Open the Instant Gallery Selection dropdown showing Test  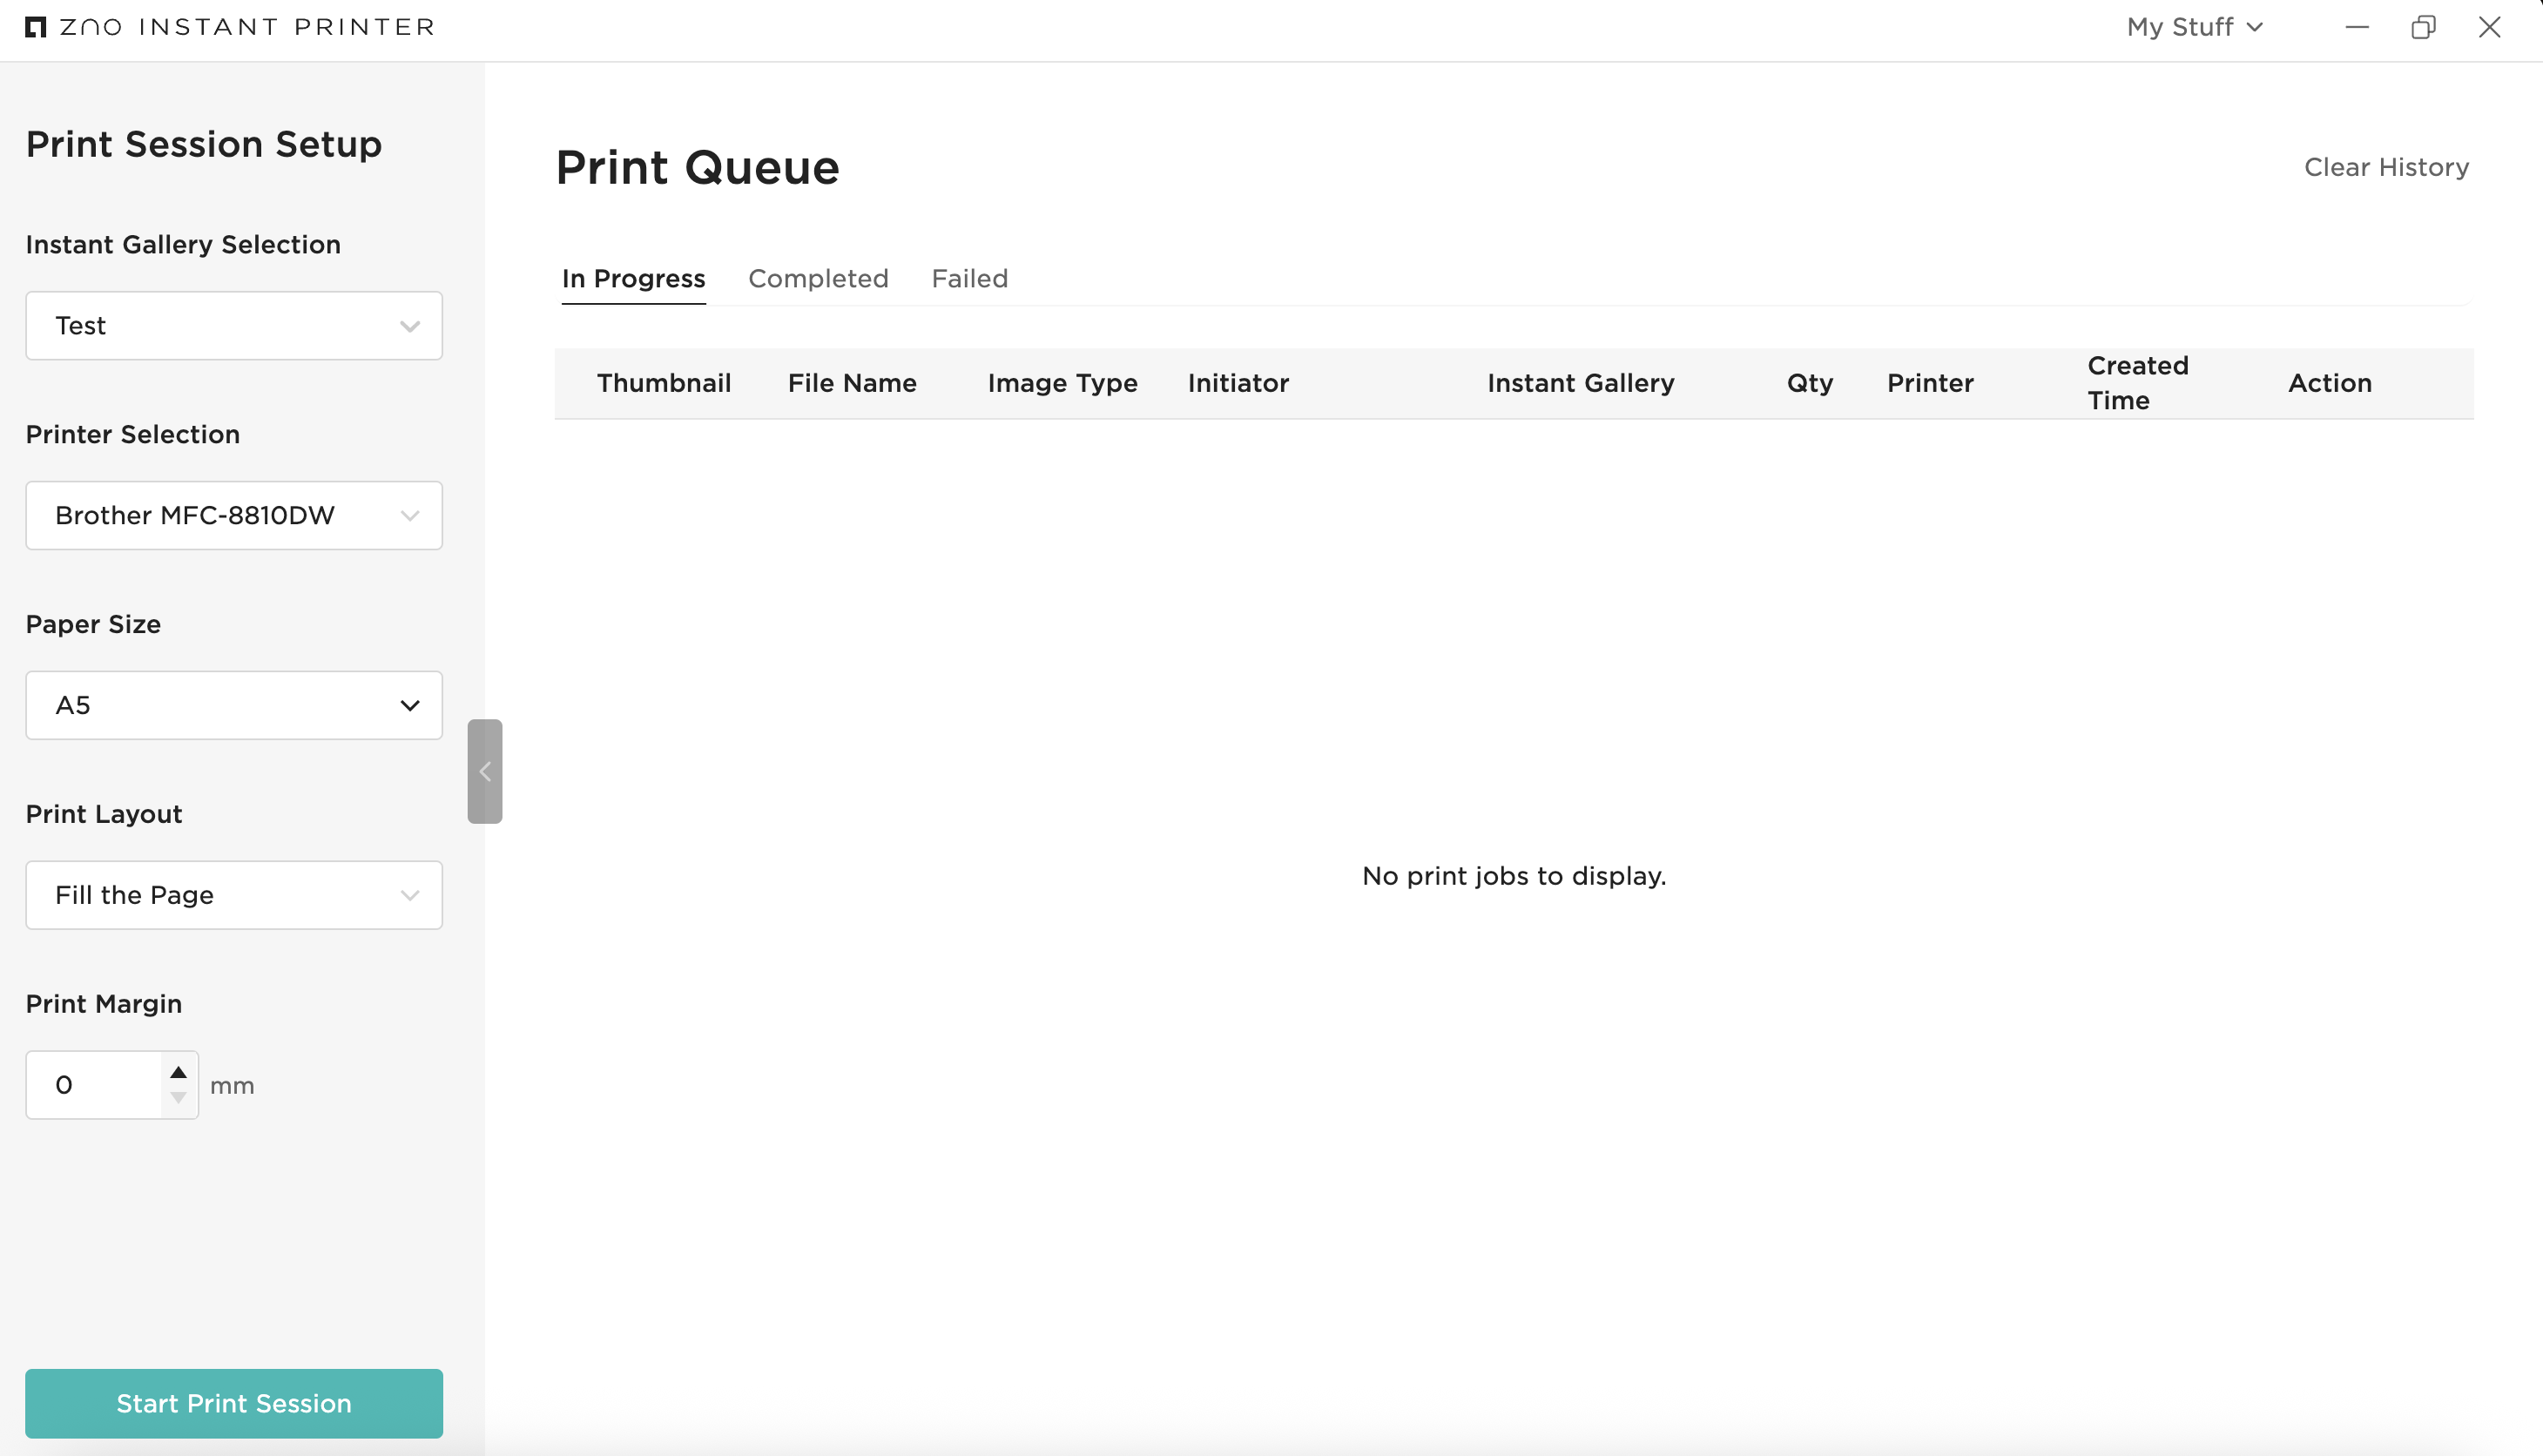point(233,325)
